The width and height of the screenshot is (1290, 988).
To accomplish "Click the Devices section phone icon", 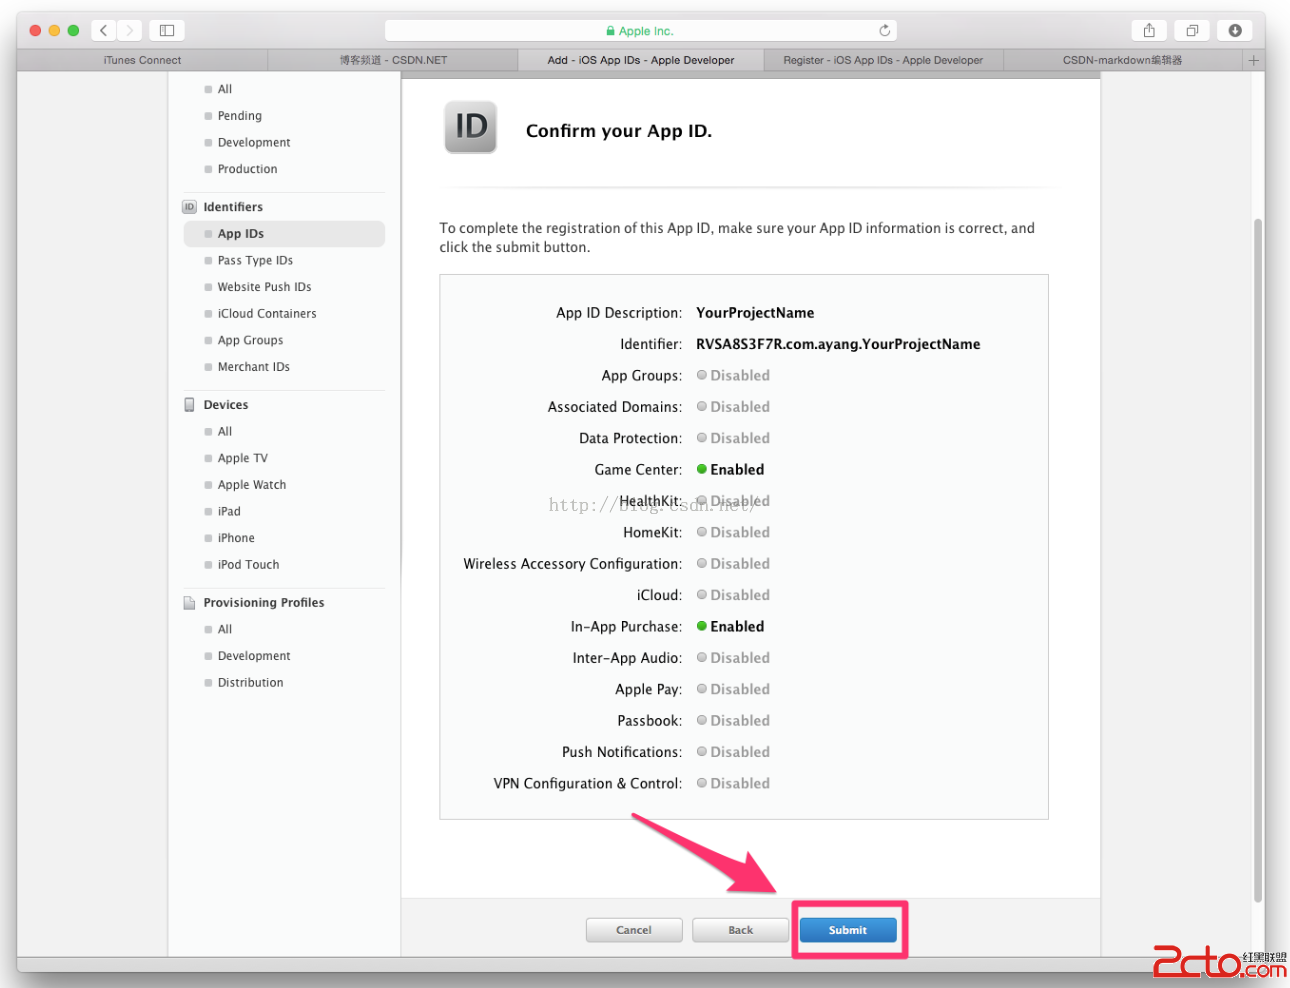I will point(189,405).
